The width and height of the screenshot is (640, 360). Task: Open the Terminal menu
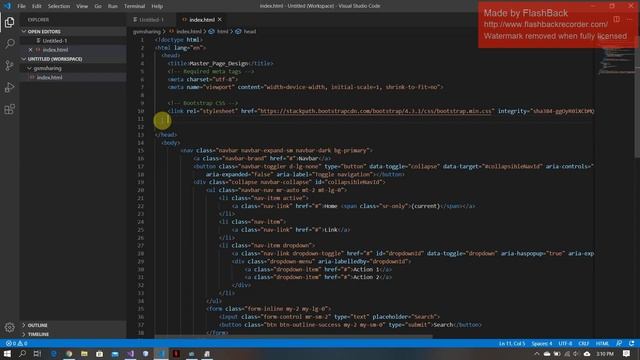tap(135, 6)
